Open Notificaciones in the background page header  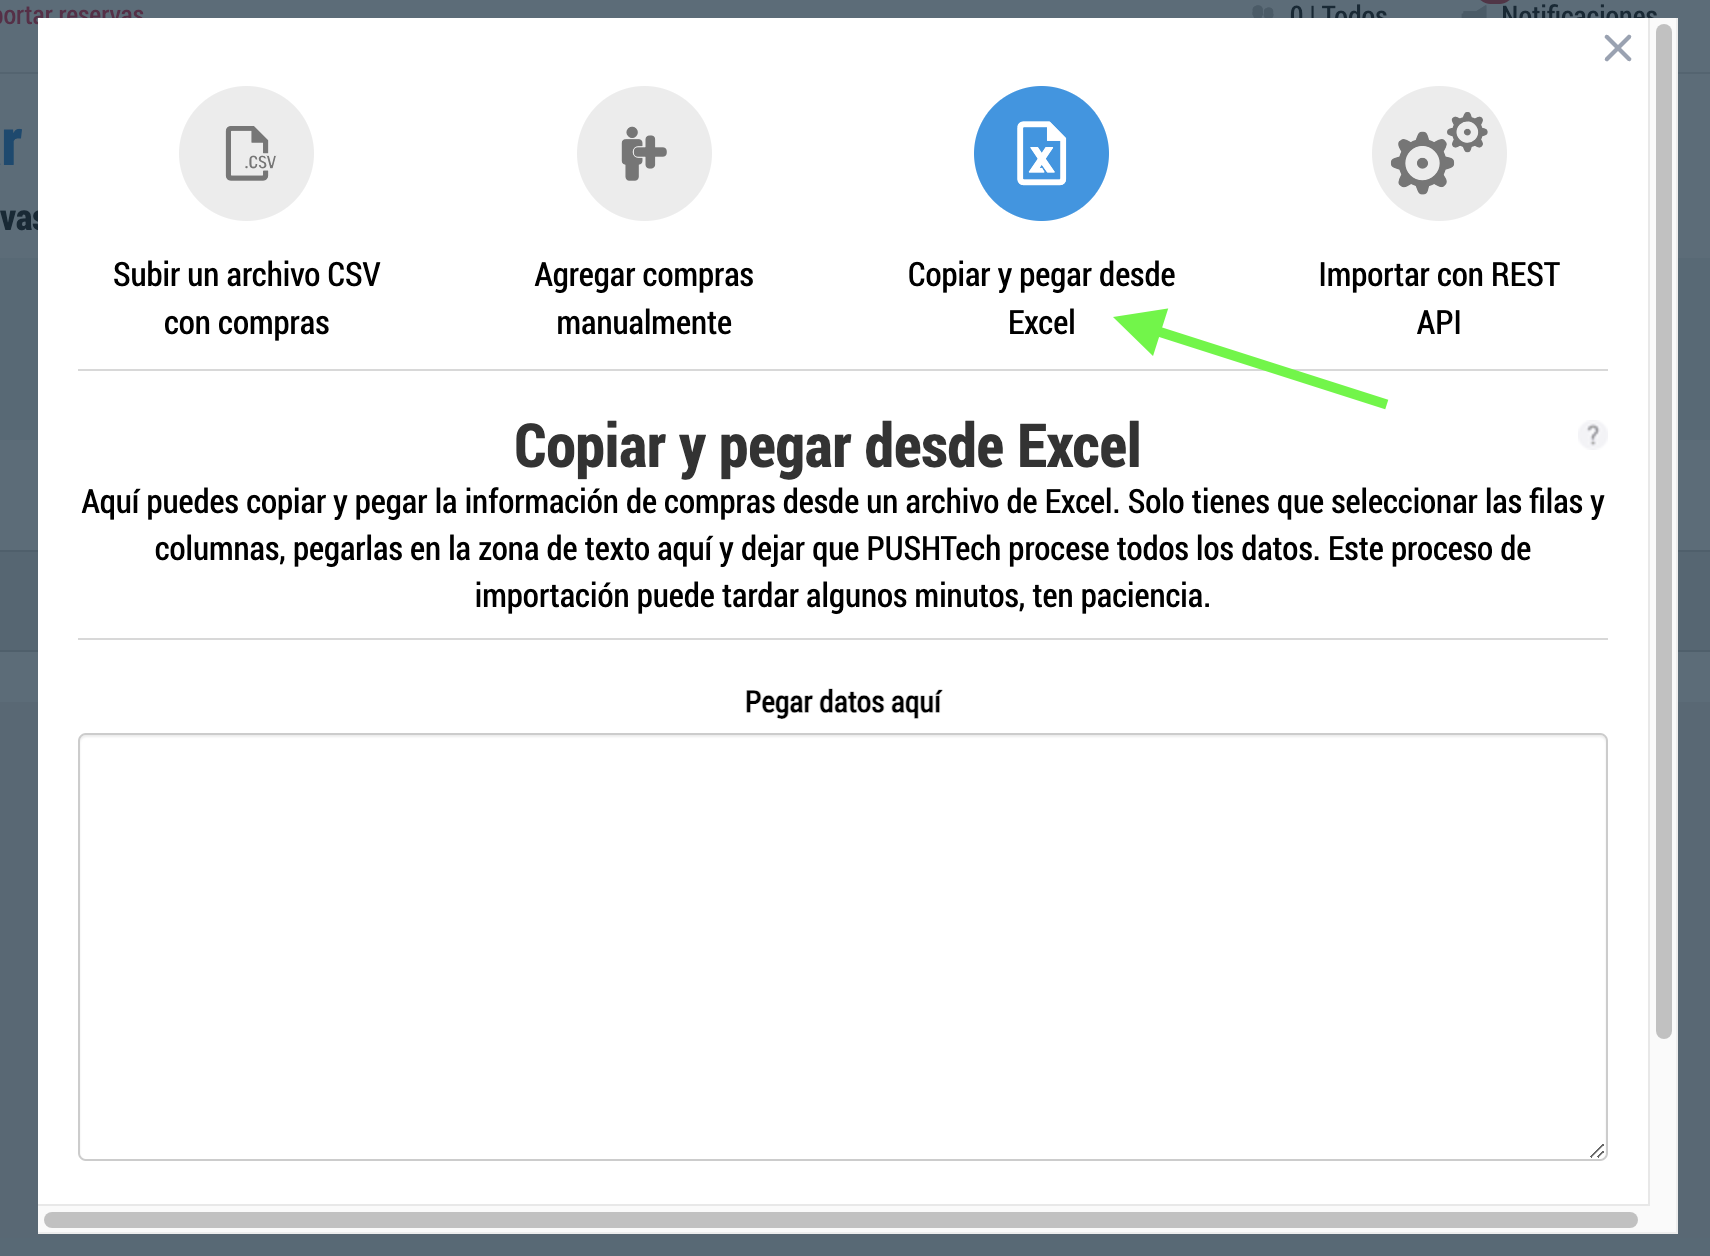1578,12
